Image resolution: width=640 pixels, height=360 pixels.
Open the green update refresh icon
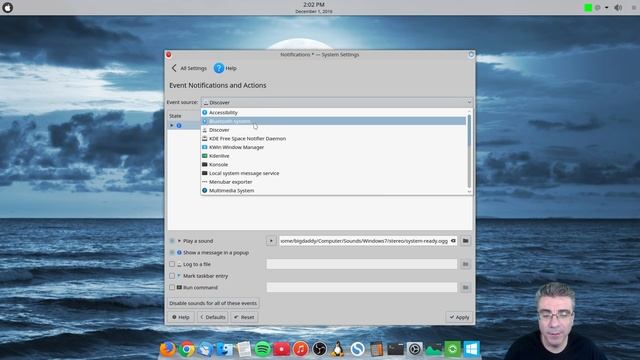click(452, 349)
